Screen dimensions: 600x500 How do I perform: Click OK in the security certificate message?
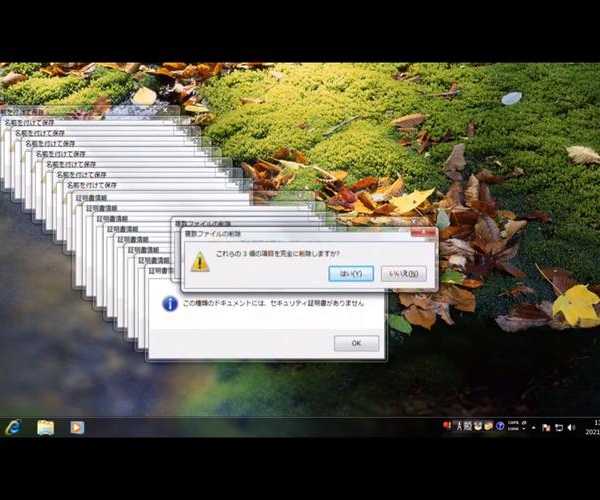[356, 343]
